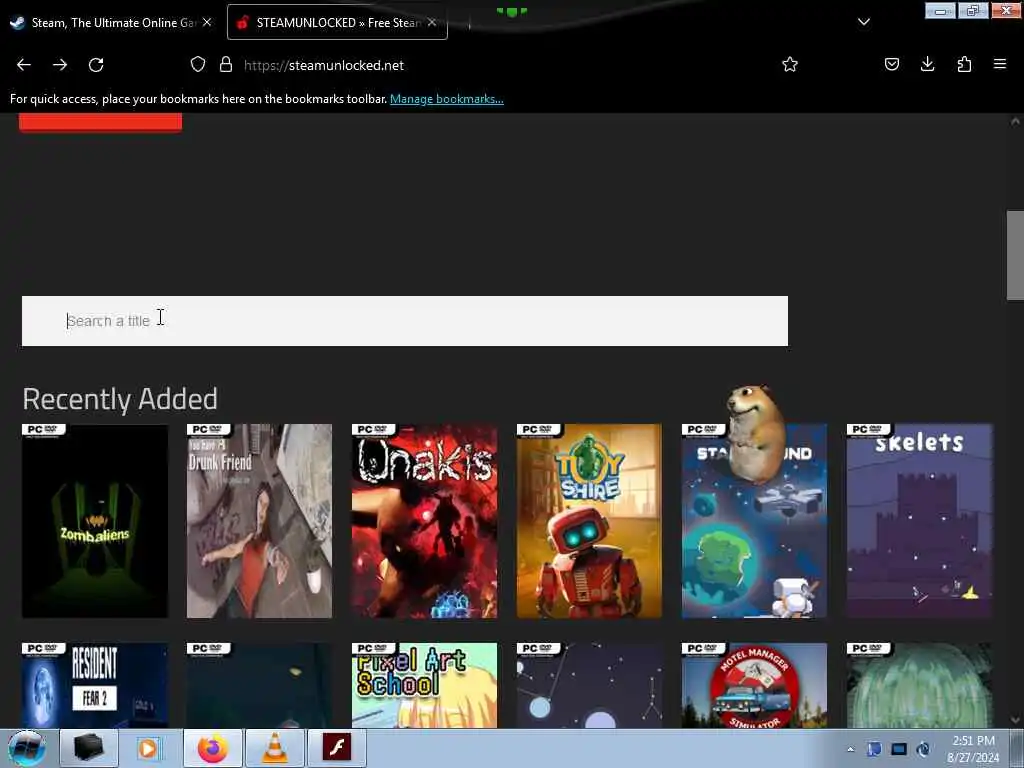Bookmark this page with the star

[x=790, y=65]
